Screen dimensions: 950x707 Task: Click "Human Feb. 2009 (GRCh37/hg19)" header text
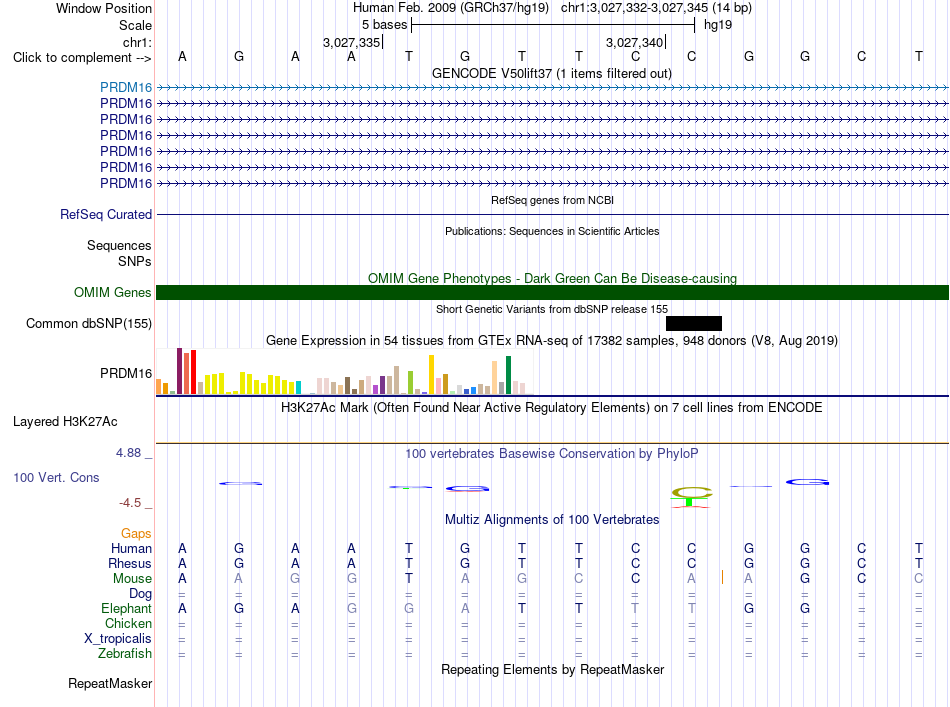coord(451,8)
